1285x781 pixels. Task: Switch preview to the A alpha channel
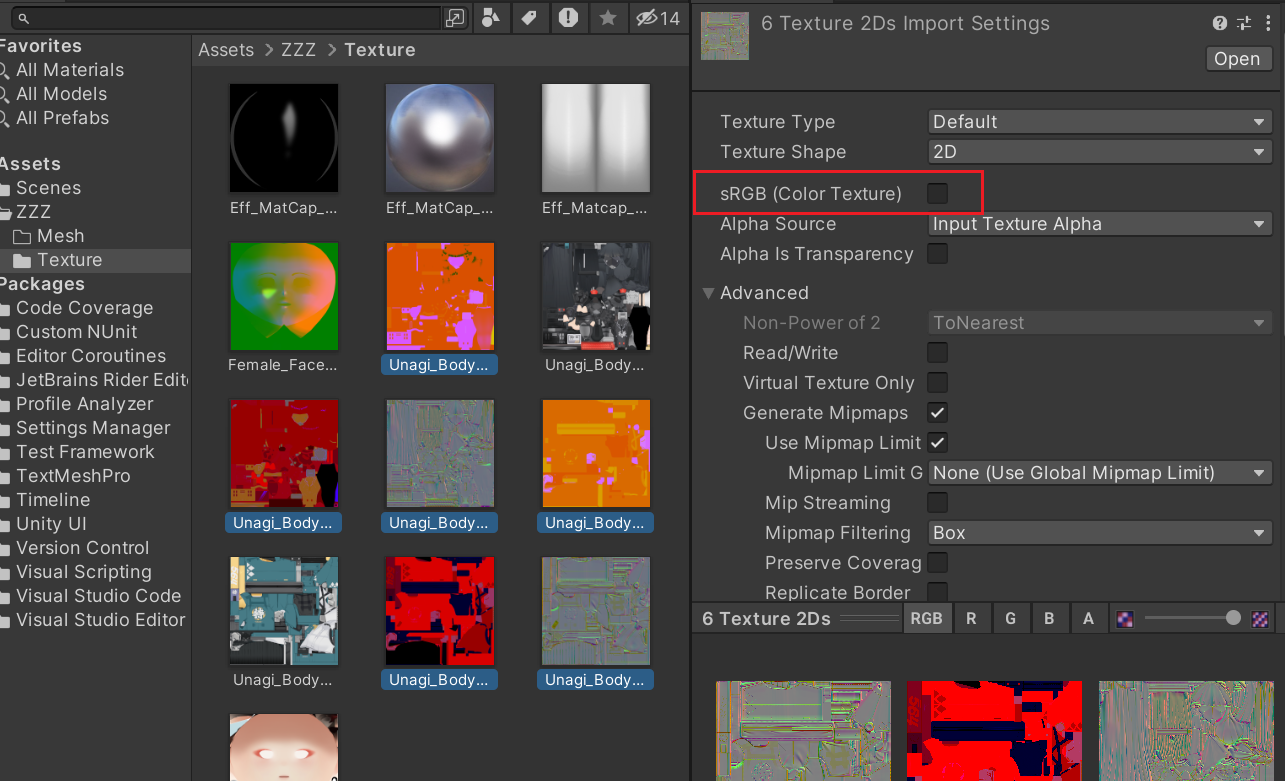[1088, 619]
